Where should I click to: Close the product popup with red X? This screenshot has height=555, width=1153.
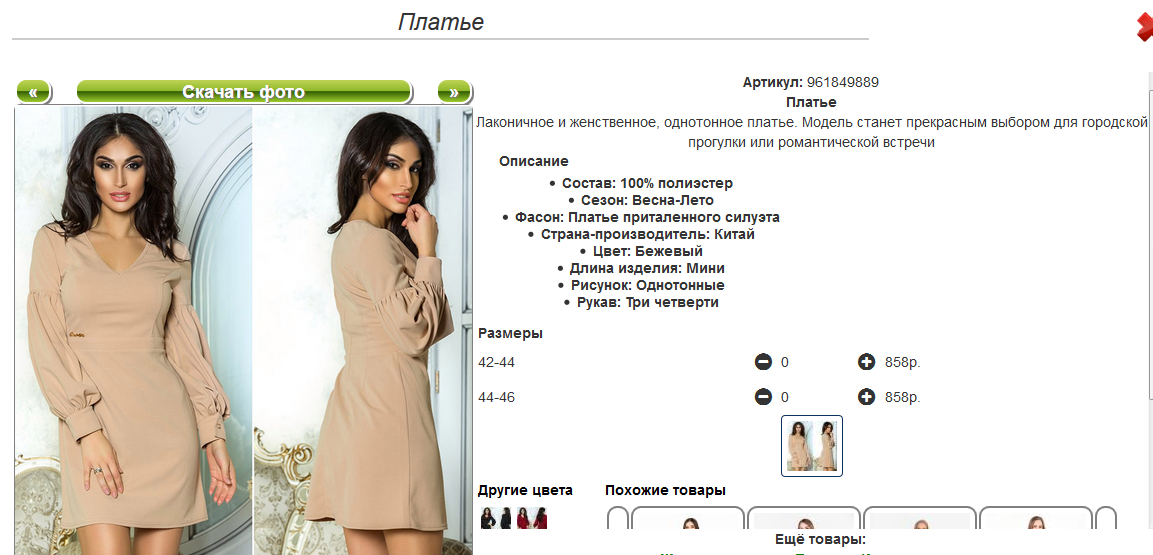click(1144, 27)
